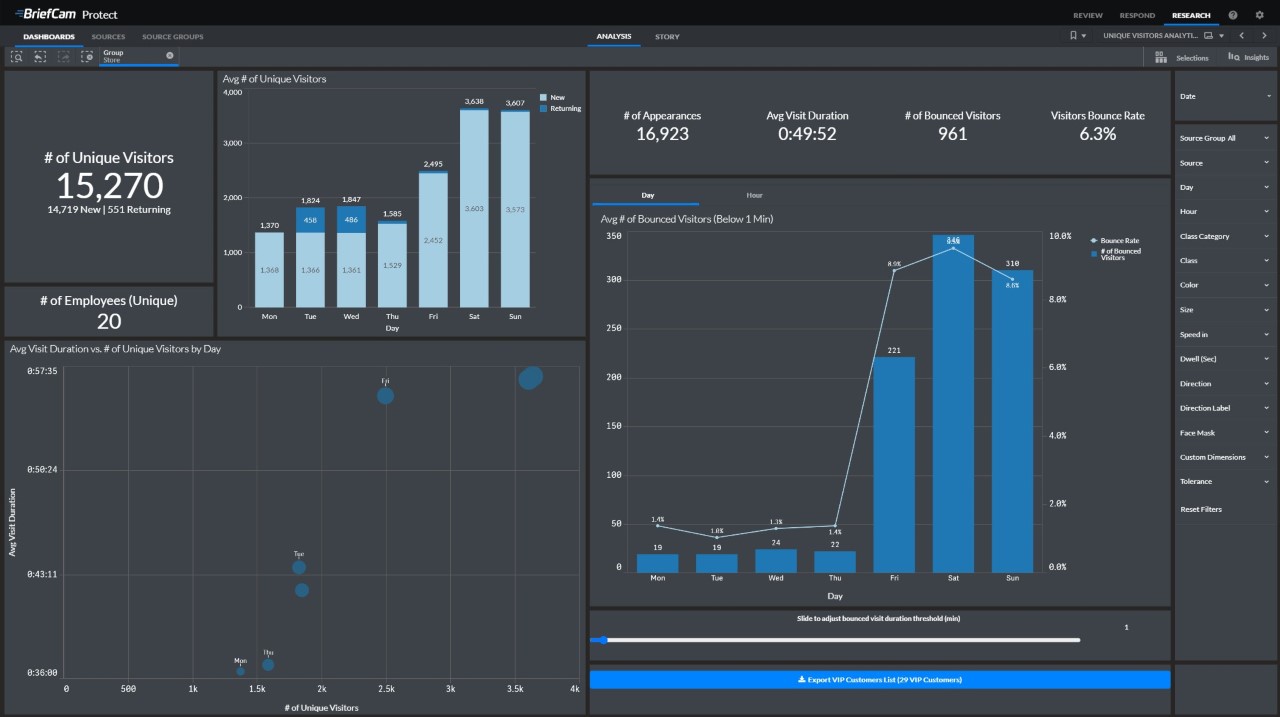Go to the Research module
1280x717 pixels.
coord(1191,15)
